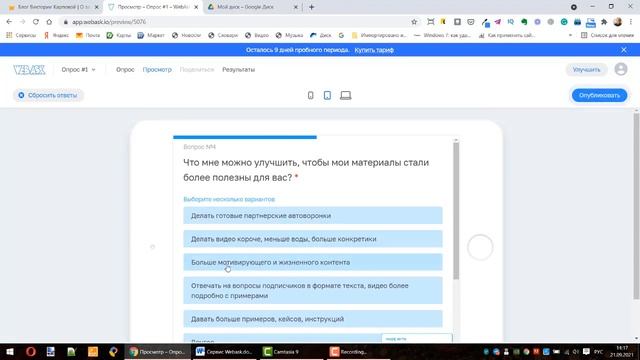Switch preview to mobile phone view

tap(311, 95)
